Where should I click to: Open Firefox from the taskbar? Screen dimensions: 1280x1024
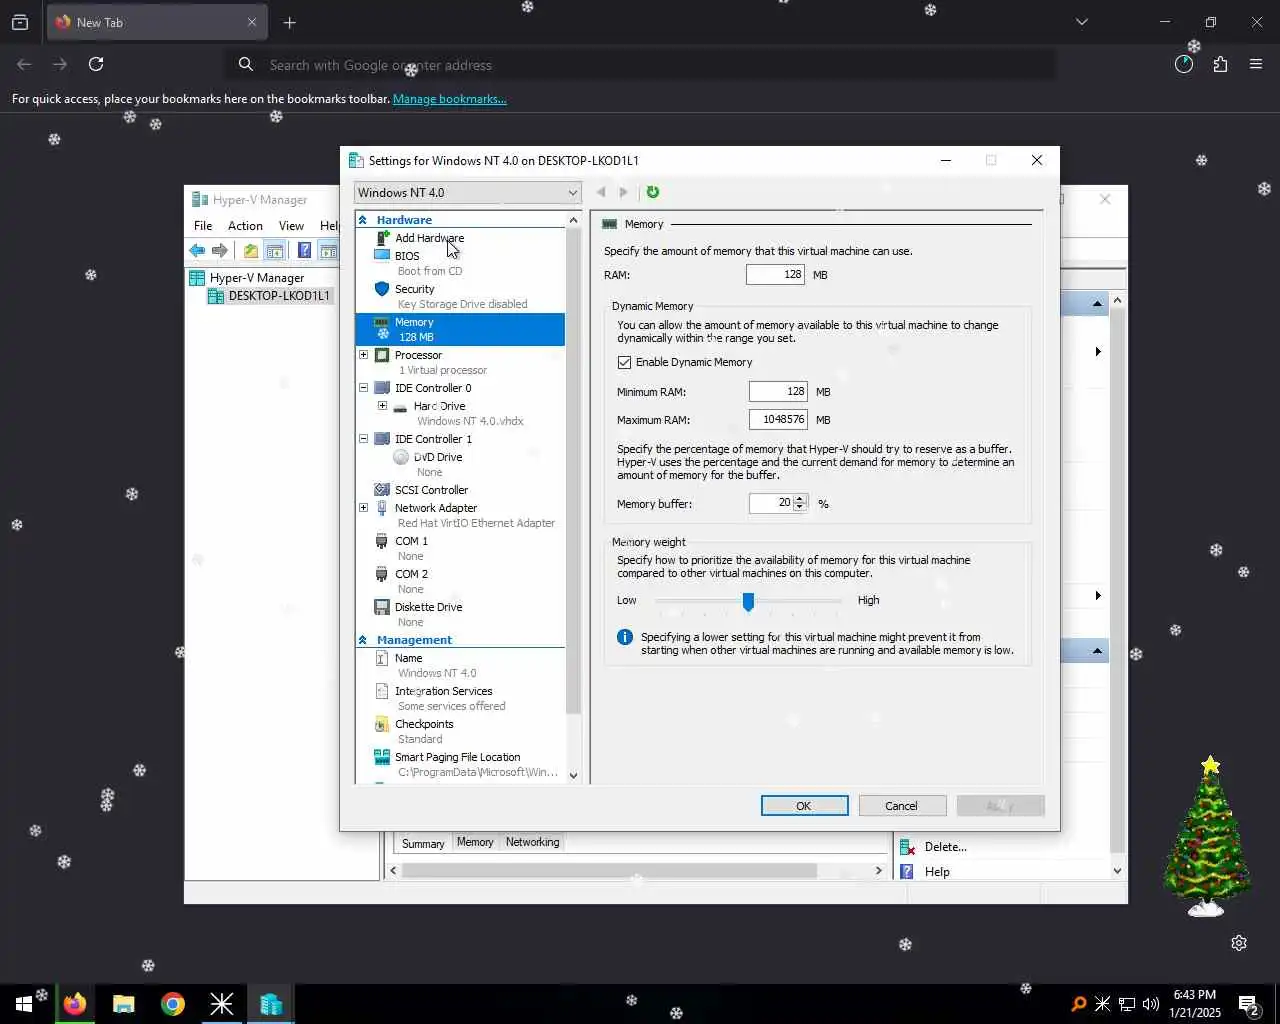point(75,1004)
